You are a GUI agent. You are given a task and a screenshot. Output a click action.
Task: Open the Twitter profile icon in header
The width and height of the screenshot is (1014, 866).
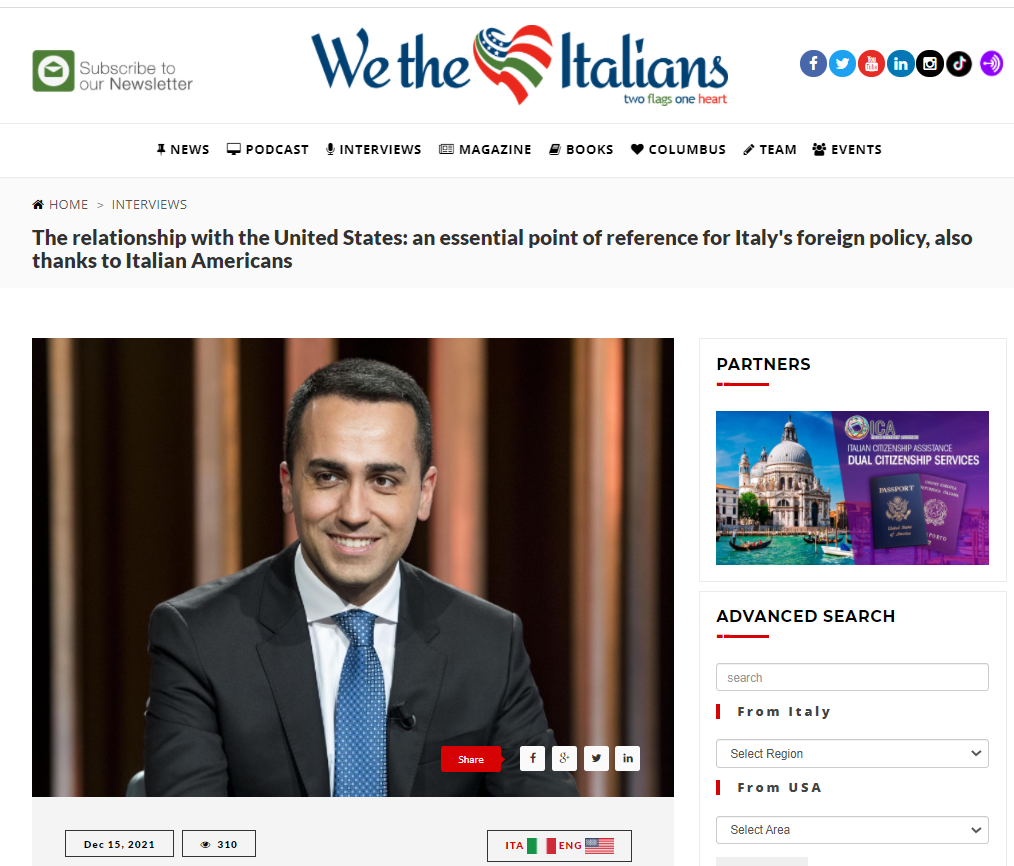(842, 63)
